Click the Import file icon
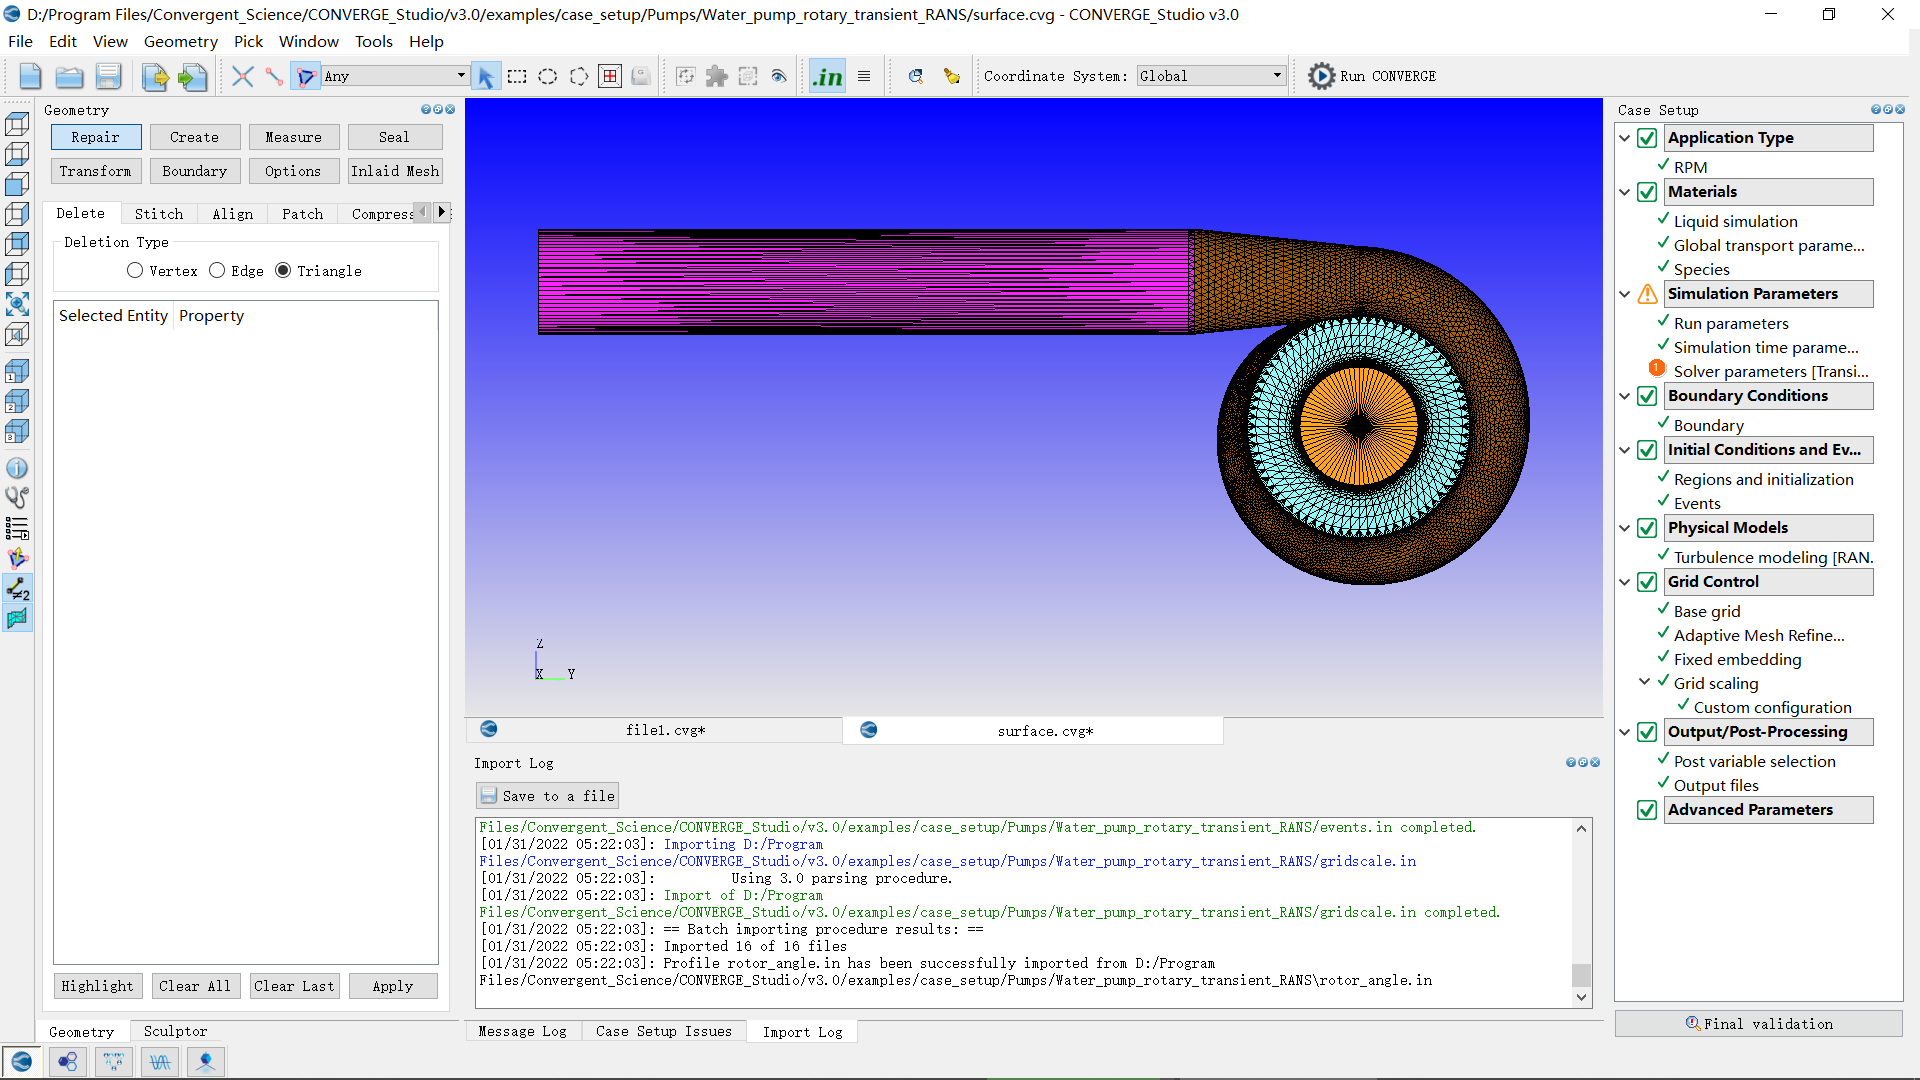Screen dimensions: 1920x1080 click(192, 76)
